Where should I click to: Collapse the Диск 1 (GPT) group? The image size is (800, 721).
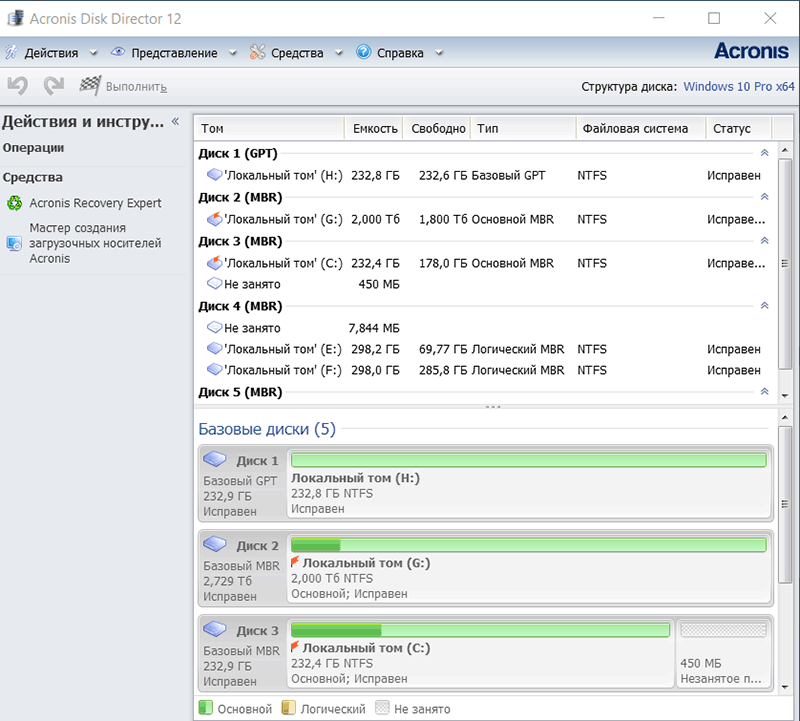pos(764,153)
